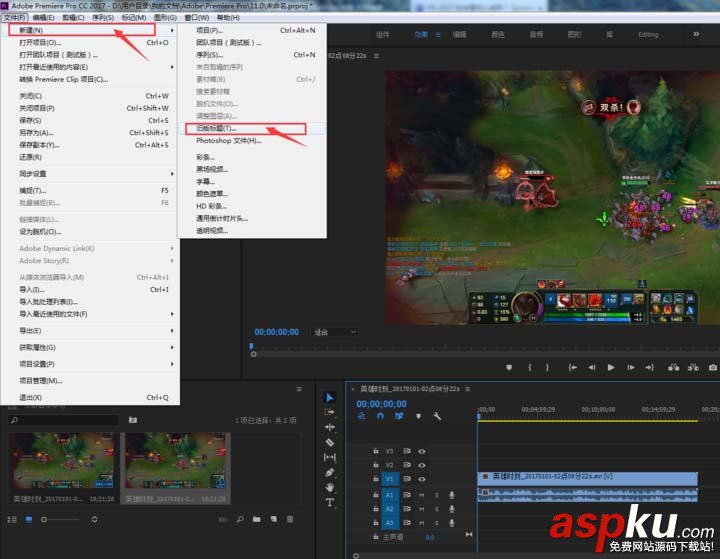Screen dimensions: 720x559
Task: Select the Hand tool
Action: [329, 487]
